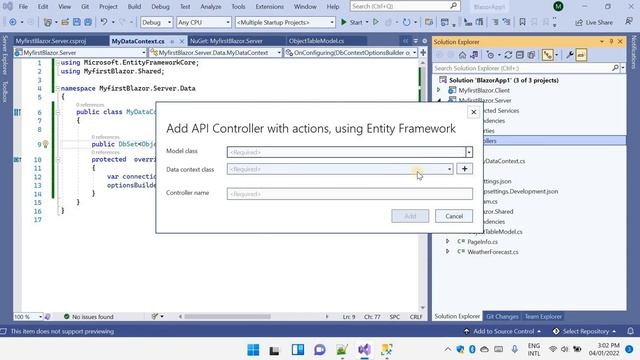
Task: Click the Live Share icon
Action: (579, 22)
